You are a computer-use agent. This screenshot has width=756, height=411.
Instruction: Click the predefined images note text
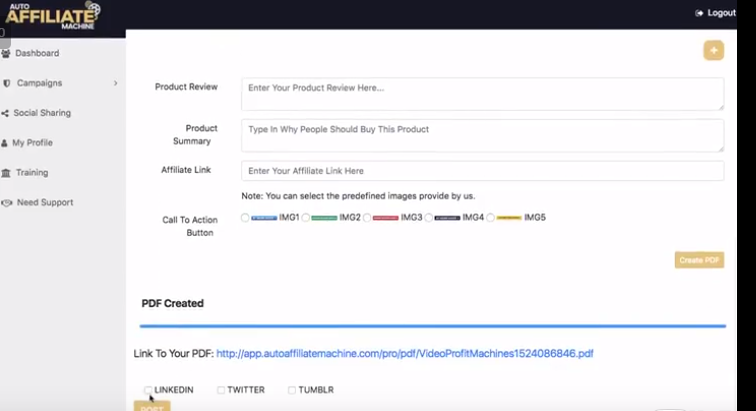(358, 196)
